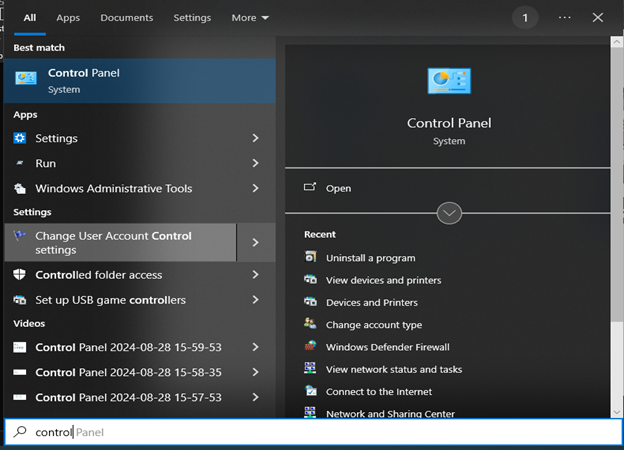Expand Controlled folder access arrow
624x450 pixels.
(255, 275)
